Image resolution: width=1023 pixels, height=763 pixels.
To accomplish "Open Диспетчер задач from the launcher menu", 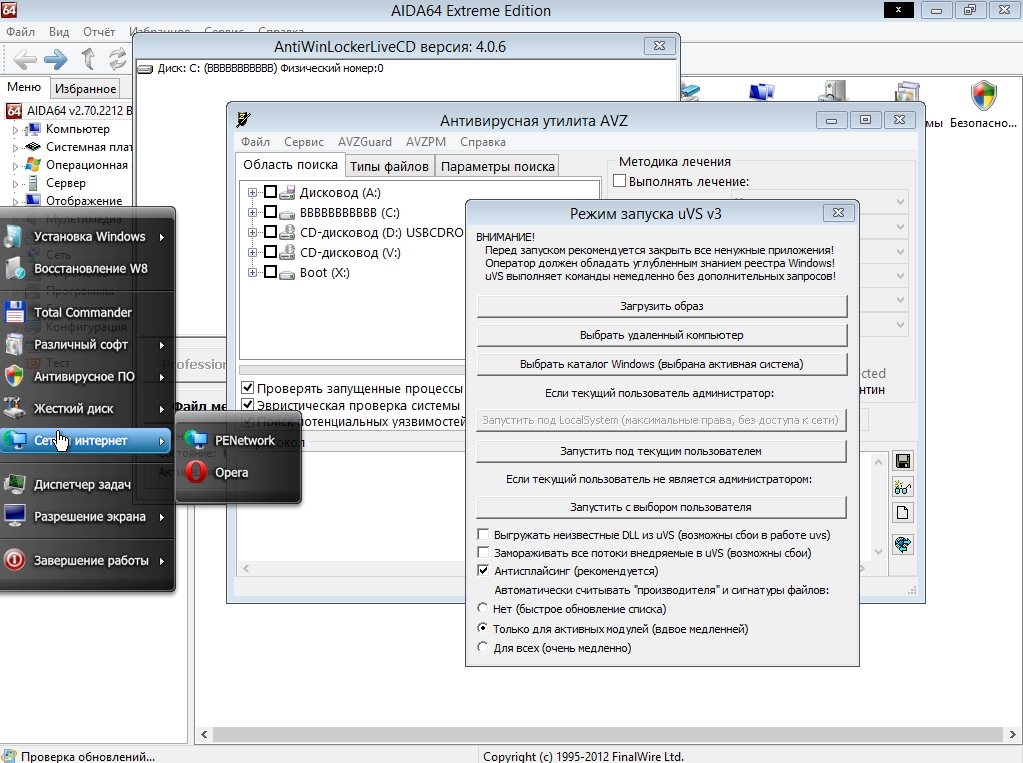I will tap(82, 485).
